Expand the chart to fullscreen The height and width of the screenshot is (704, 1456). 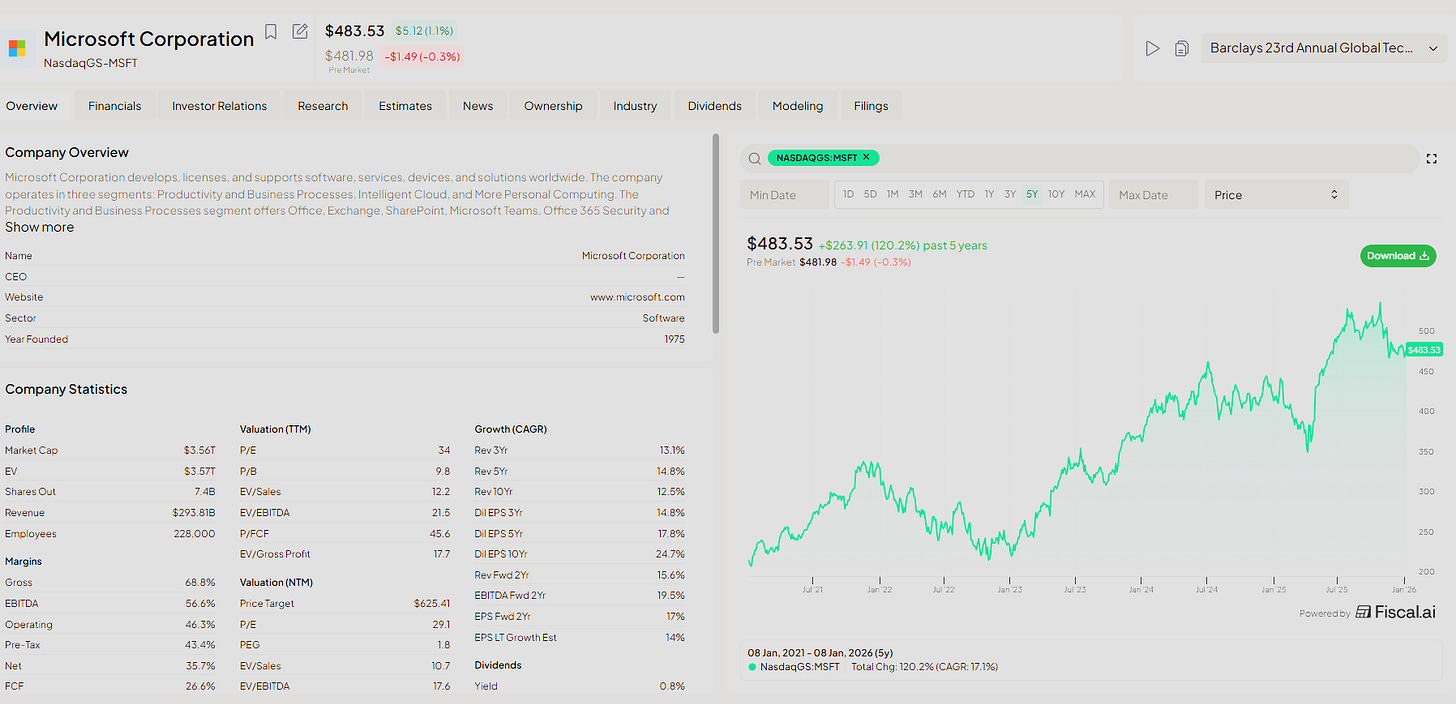(x=1431, y=158)
